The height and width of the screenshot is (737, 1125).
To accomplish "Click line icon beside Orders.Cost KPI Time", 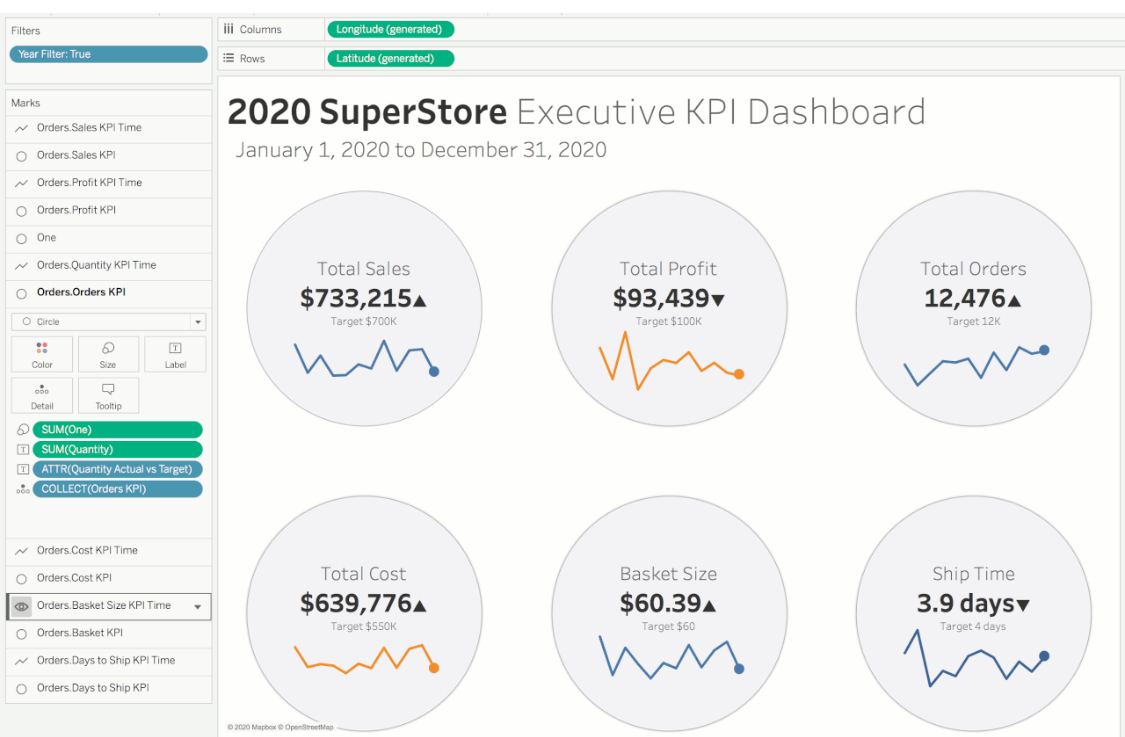I will click(22, 550).
